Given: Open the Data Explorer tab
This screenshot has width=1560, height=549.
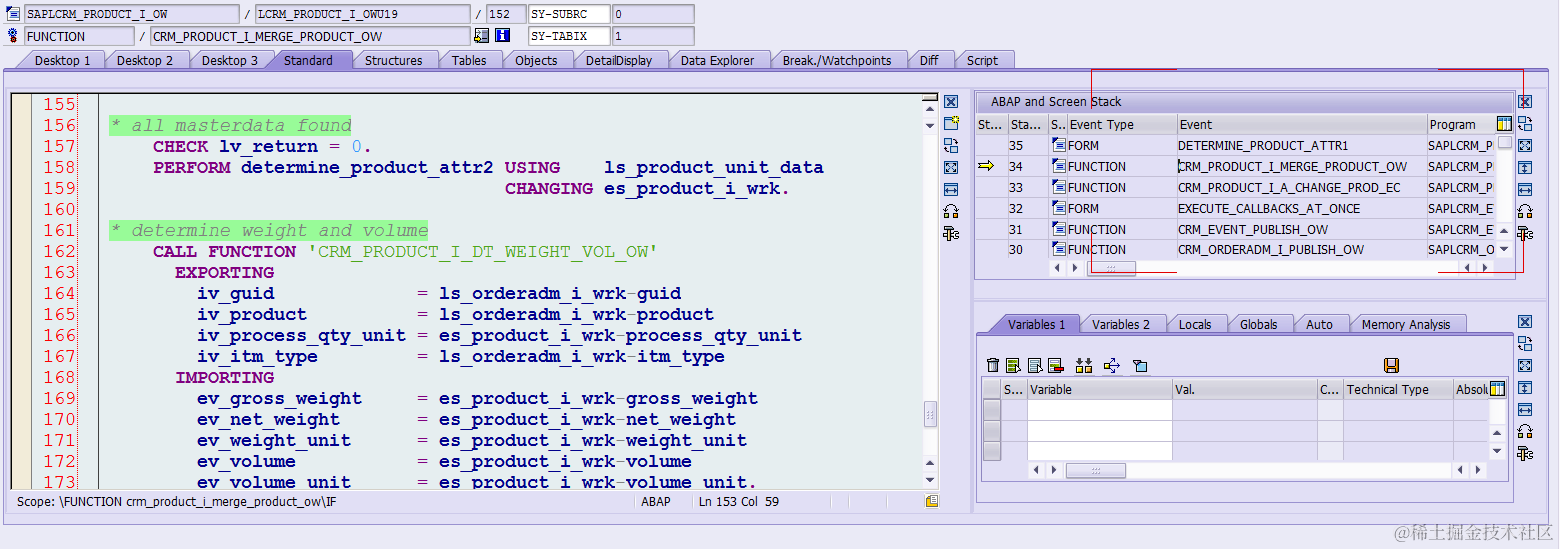Looking at the screenshot, I should [x=717, y=60].
